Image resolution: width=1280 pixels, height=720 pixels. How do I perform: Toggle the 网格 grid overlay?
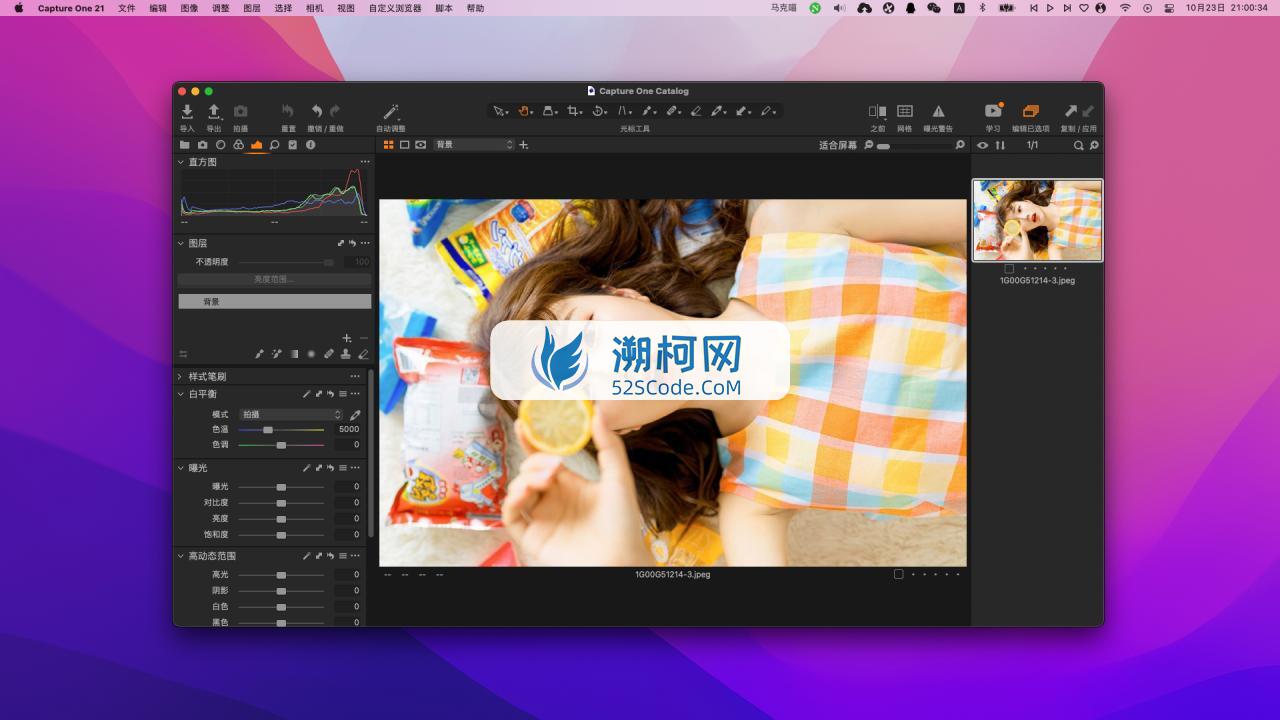[x=904, y=111]
